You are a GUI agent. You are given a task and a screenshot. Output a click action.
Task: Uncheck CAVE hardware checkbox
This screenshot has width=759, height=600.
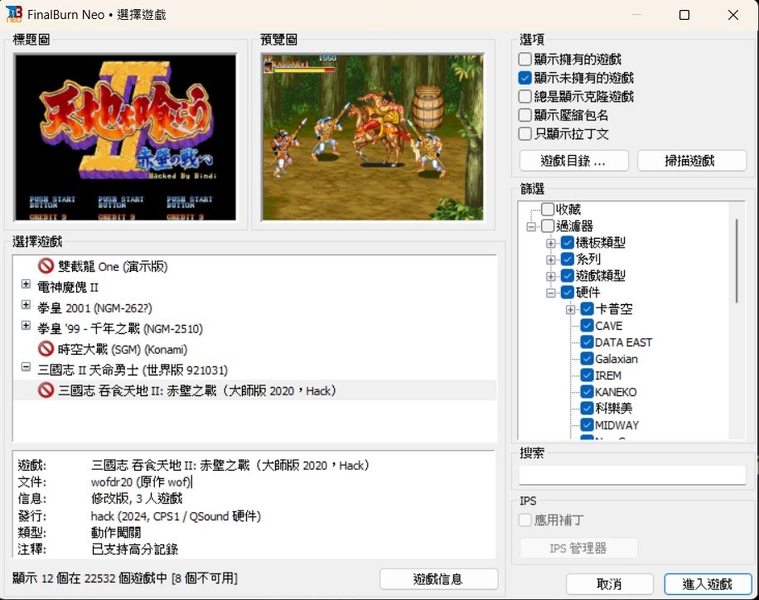587,326
